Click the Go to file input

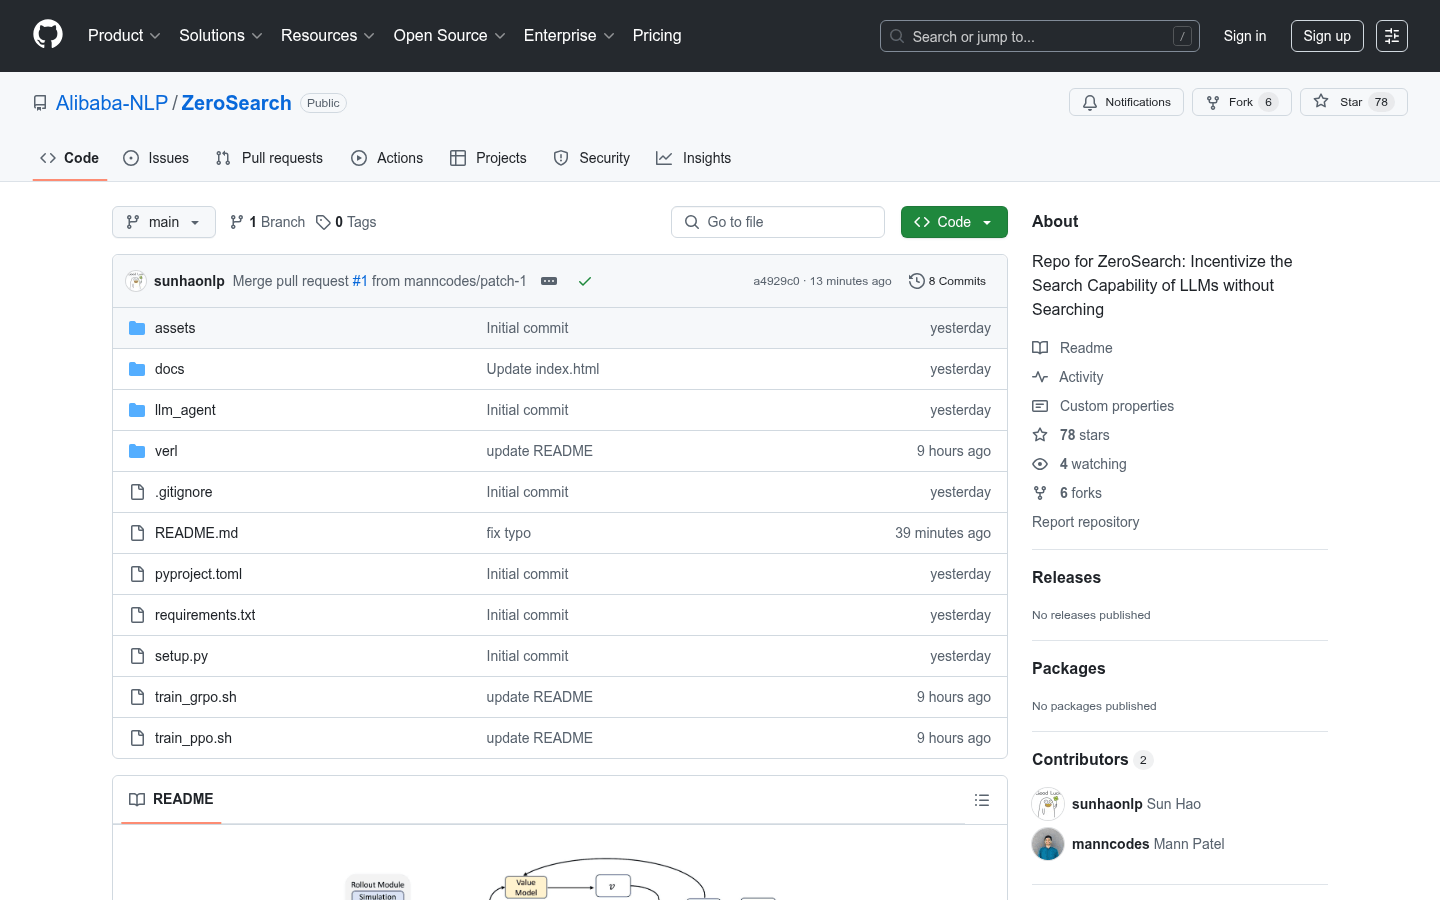coord(778,222)
